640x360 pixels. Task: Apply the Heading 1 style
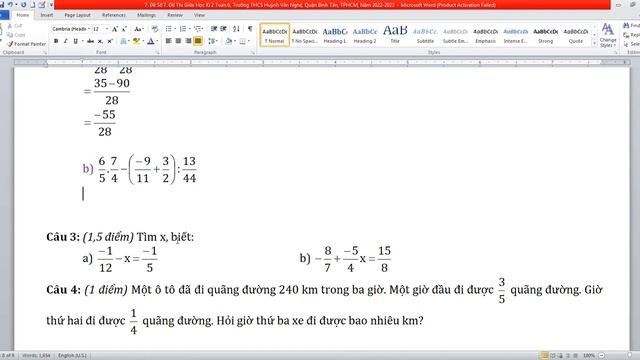click(335, 35)
